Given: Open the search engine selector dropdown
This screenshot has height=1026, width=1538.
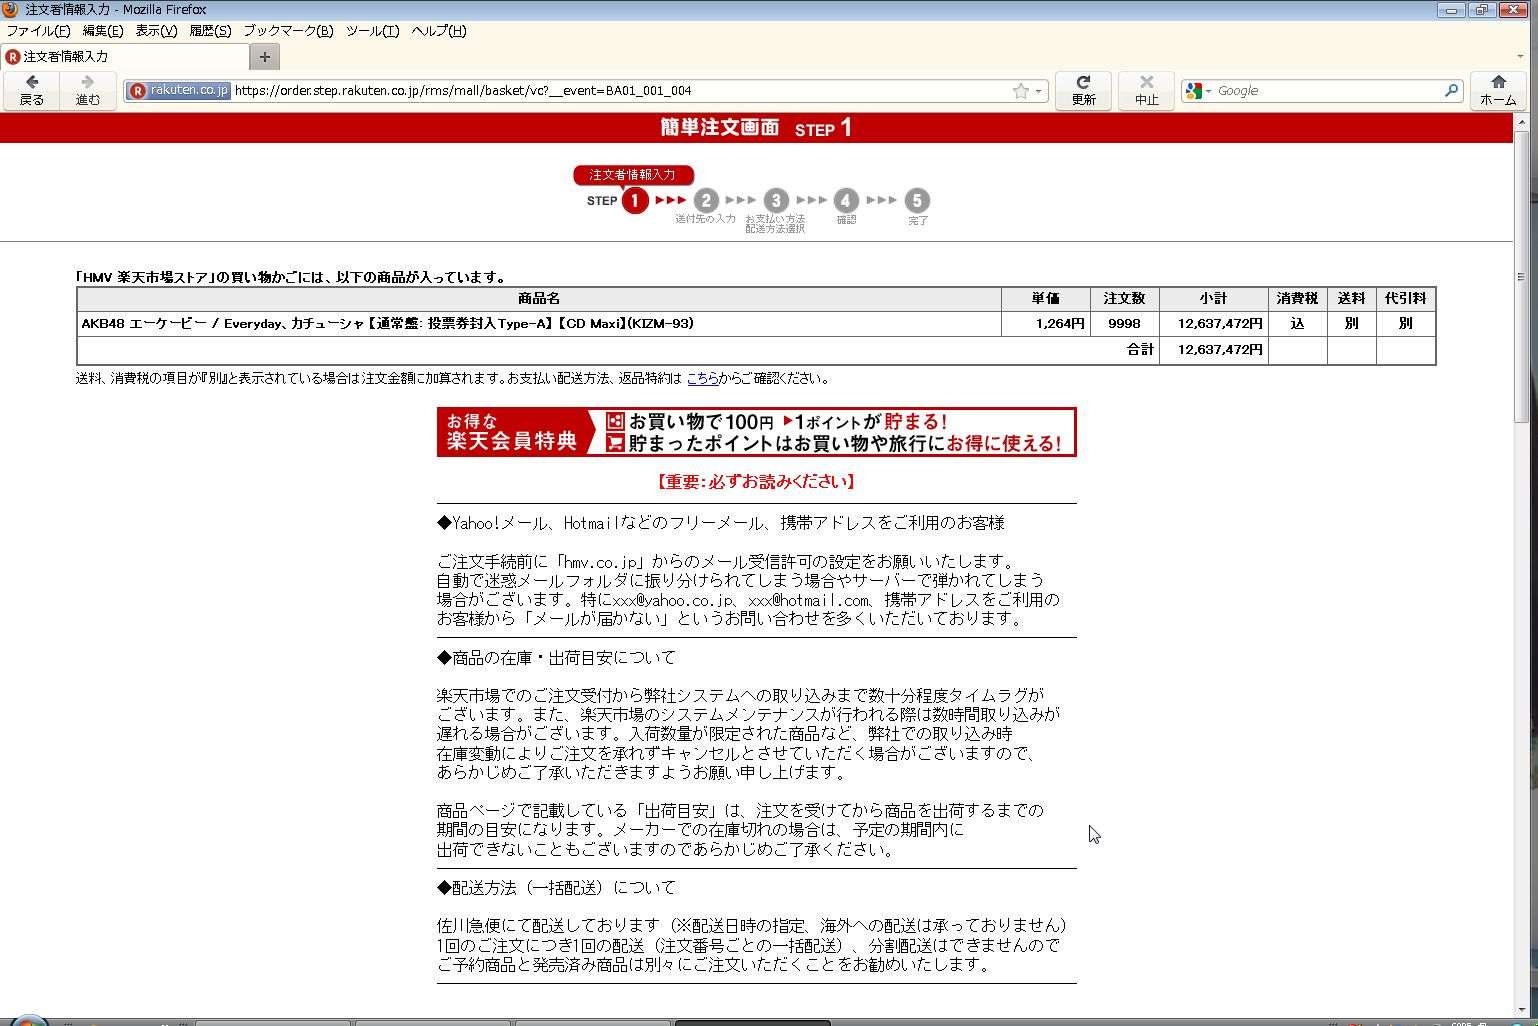Looking at the screenshot, I should click(1198, 91).
